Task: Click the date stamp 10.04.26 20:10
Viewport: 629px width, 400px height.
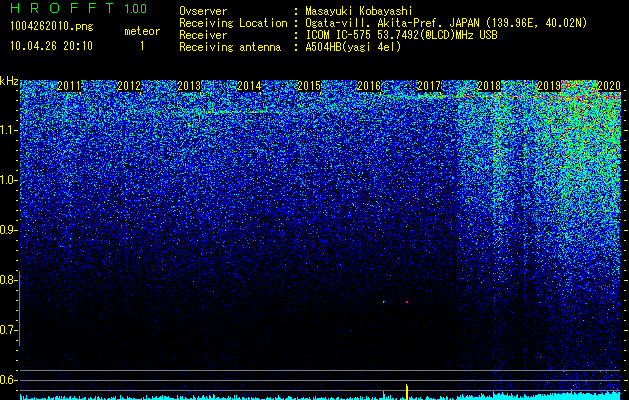Action: pos(51,46)
